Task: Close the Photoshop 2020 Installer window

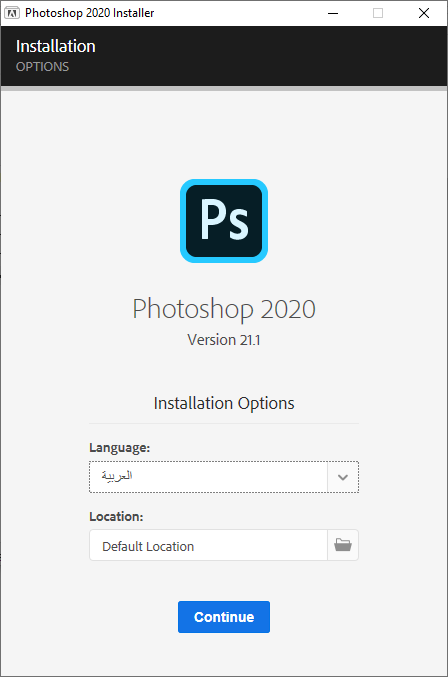Action: point(424,13)
